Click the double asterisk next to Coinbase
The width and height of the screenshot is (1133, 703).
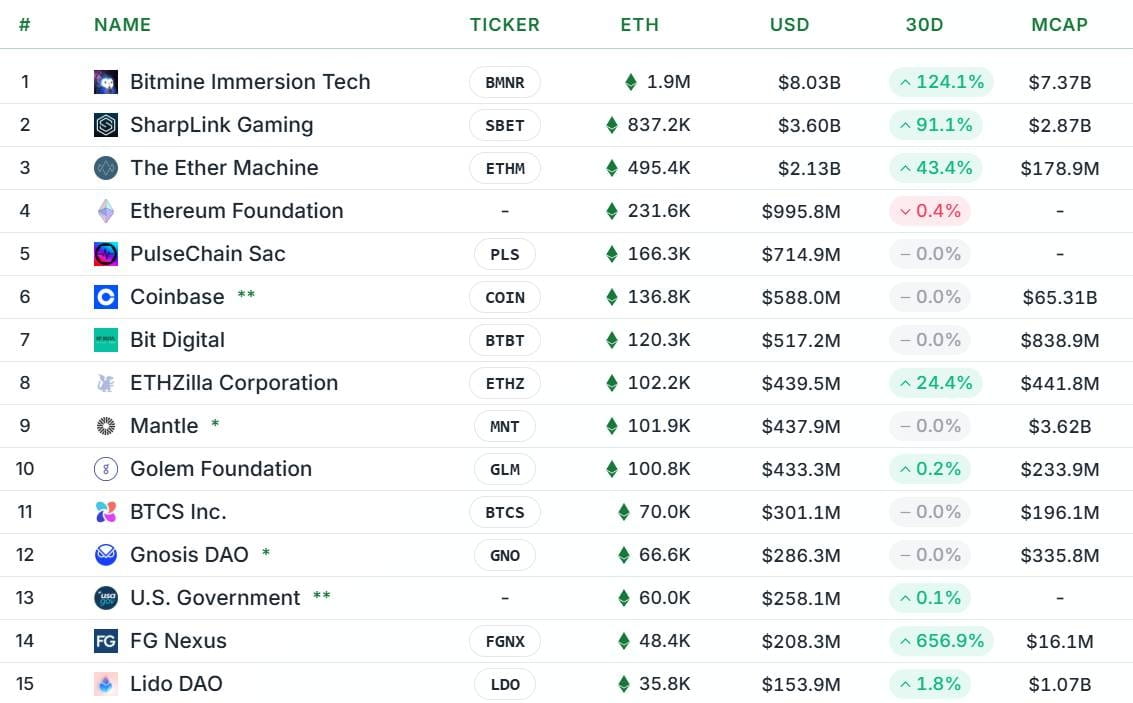point(246,295)
